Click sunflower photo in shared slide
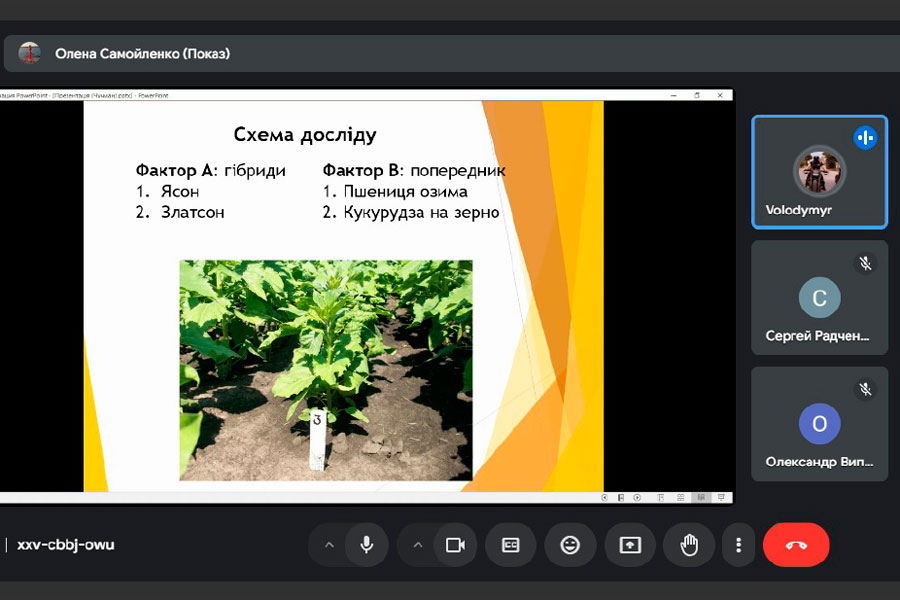The image size is (900, 600). click(x=325, y=370)
